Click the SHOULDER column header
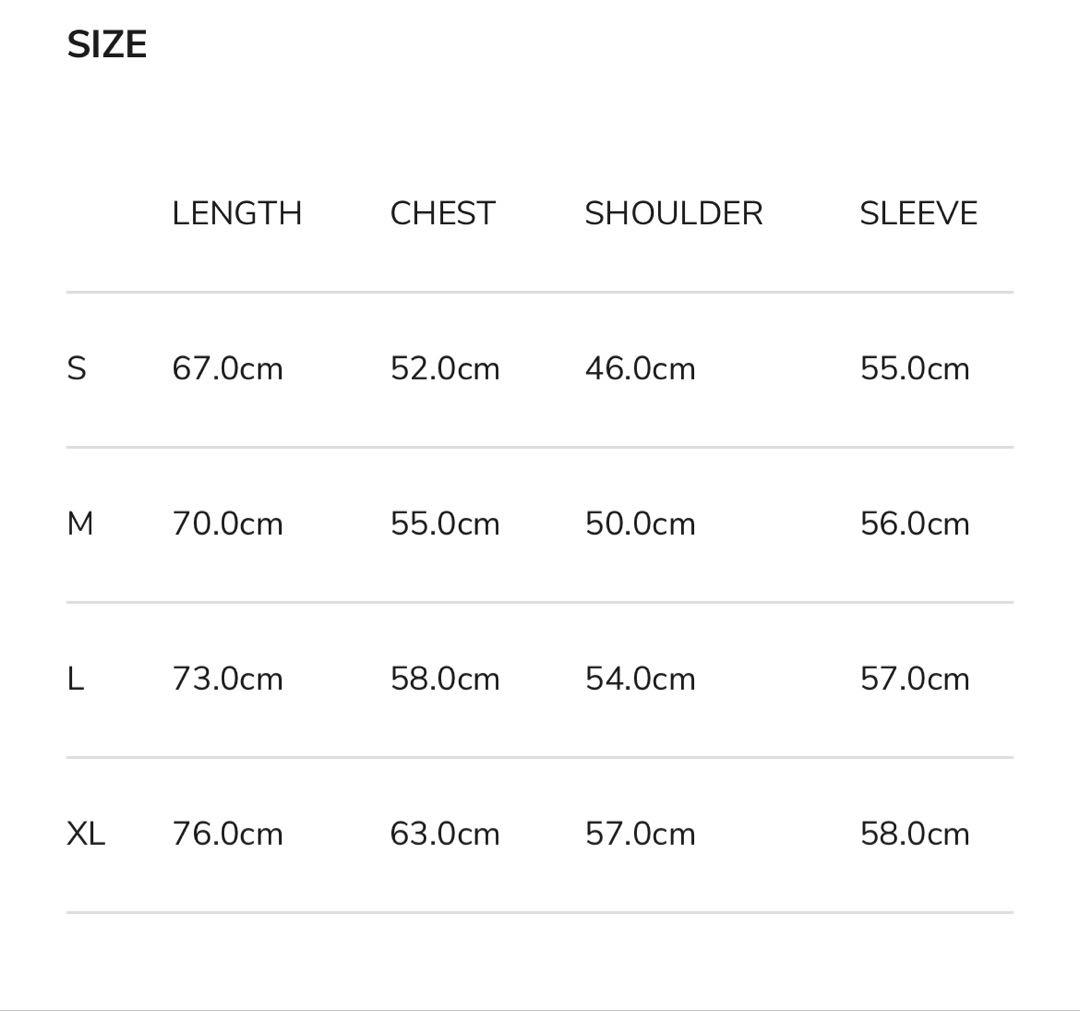 pos(673,213)
